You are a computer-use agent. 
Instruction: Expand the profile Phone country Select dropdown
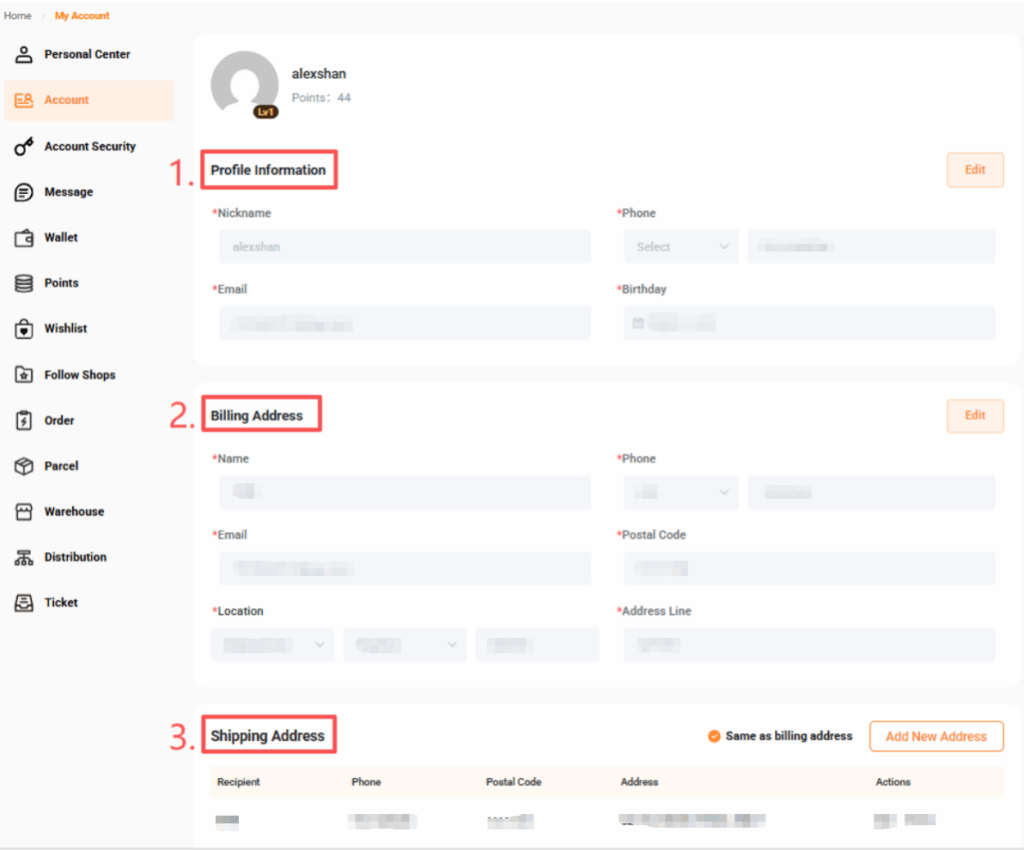(681, 247)
